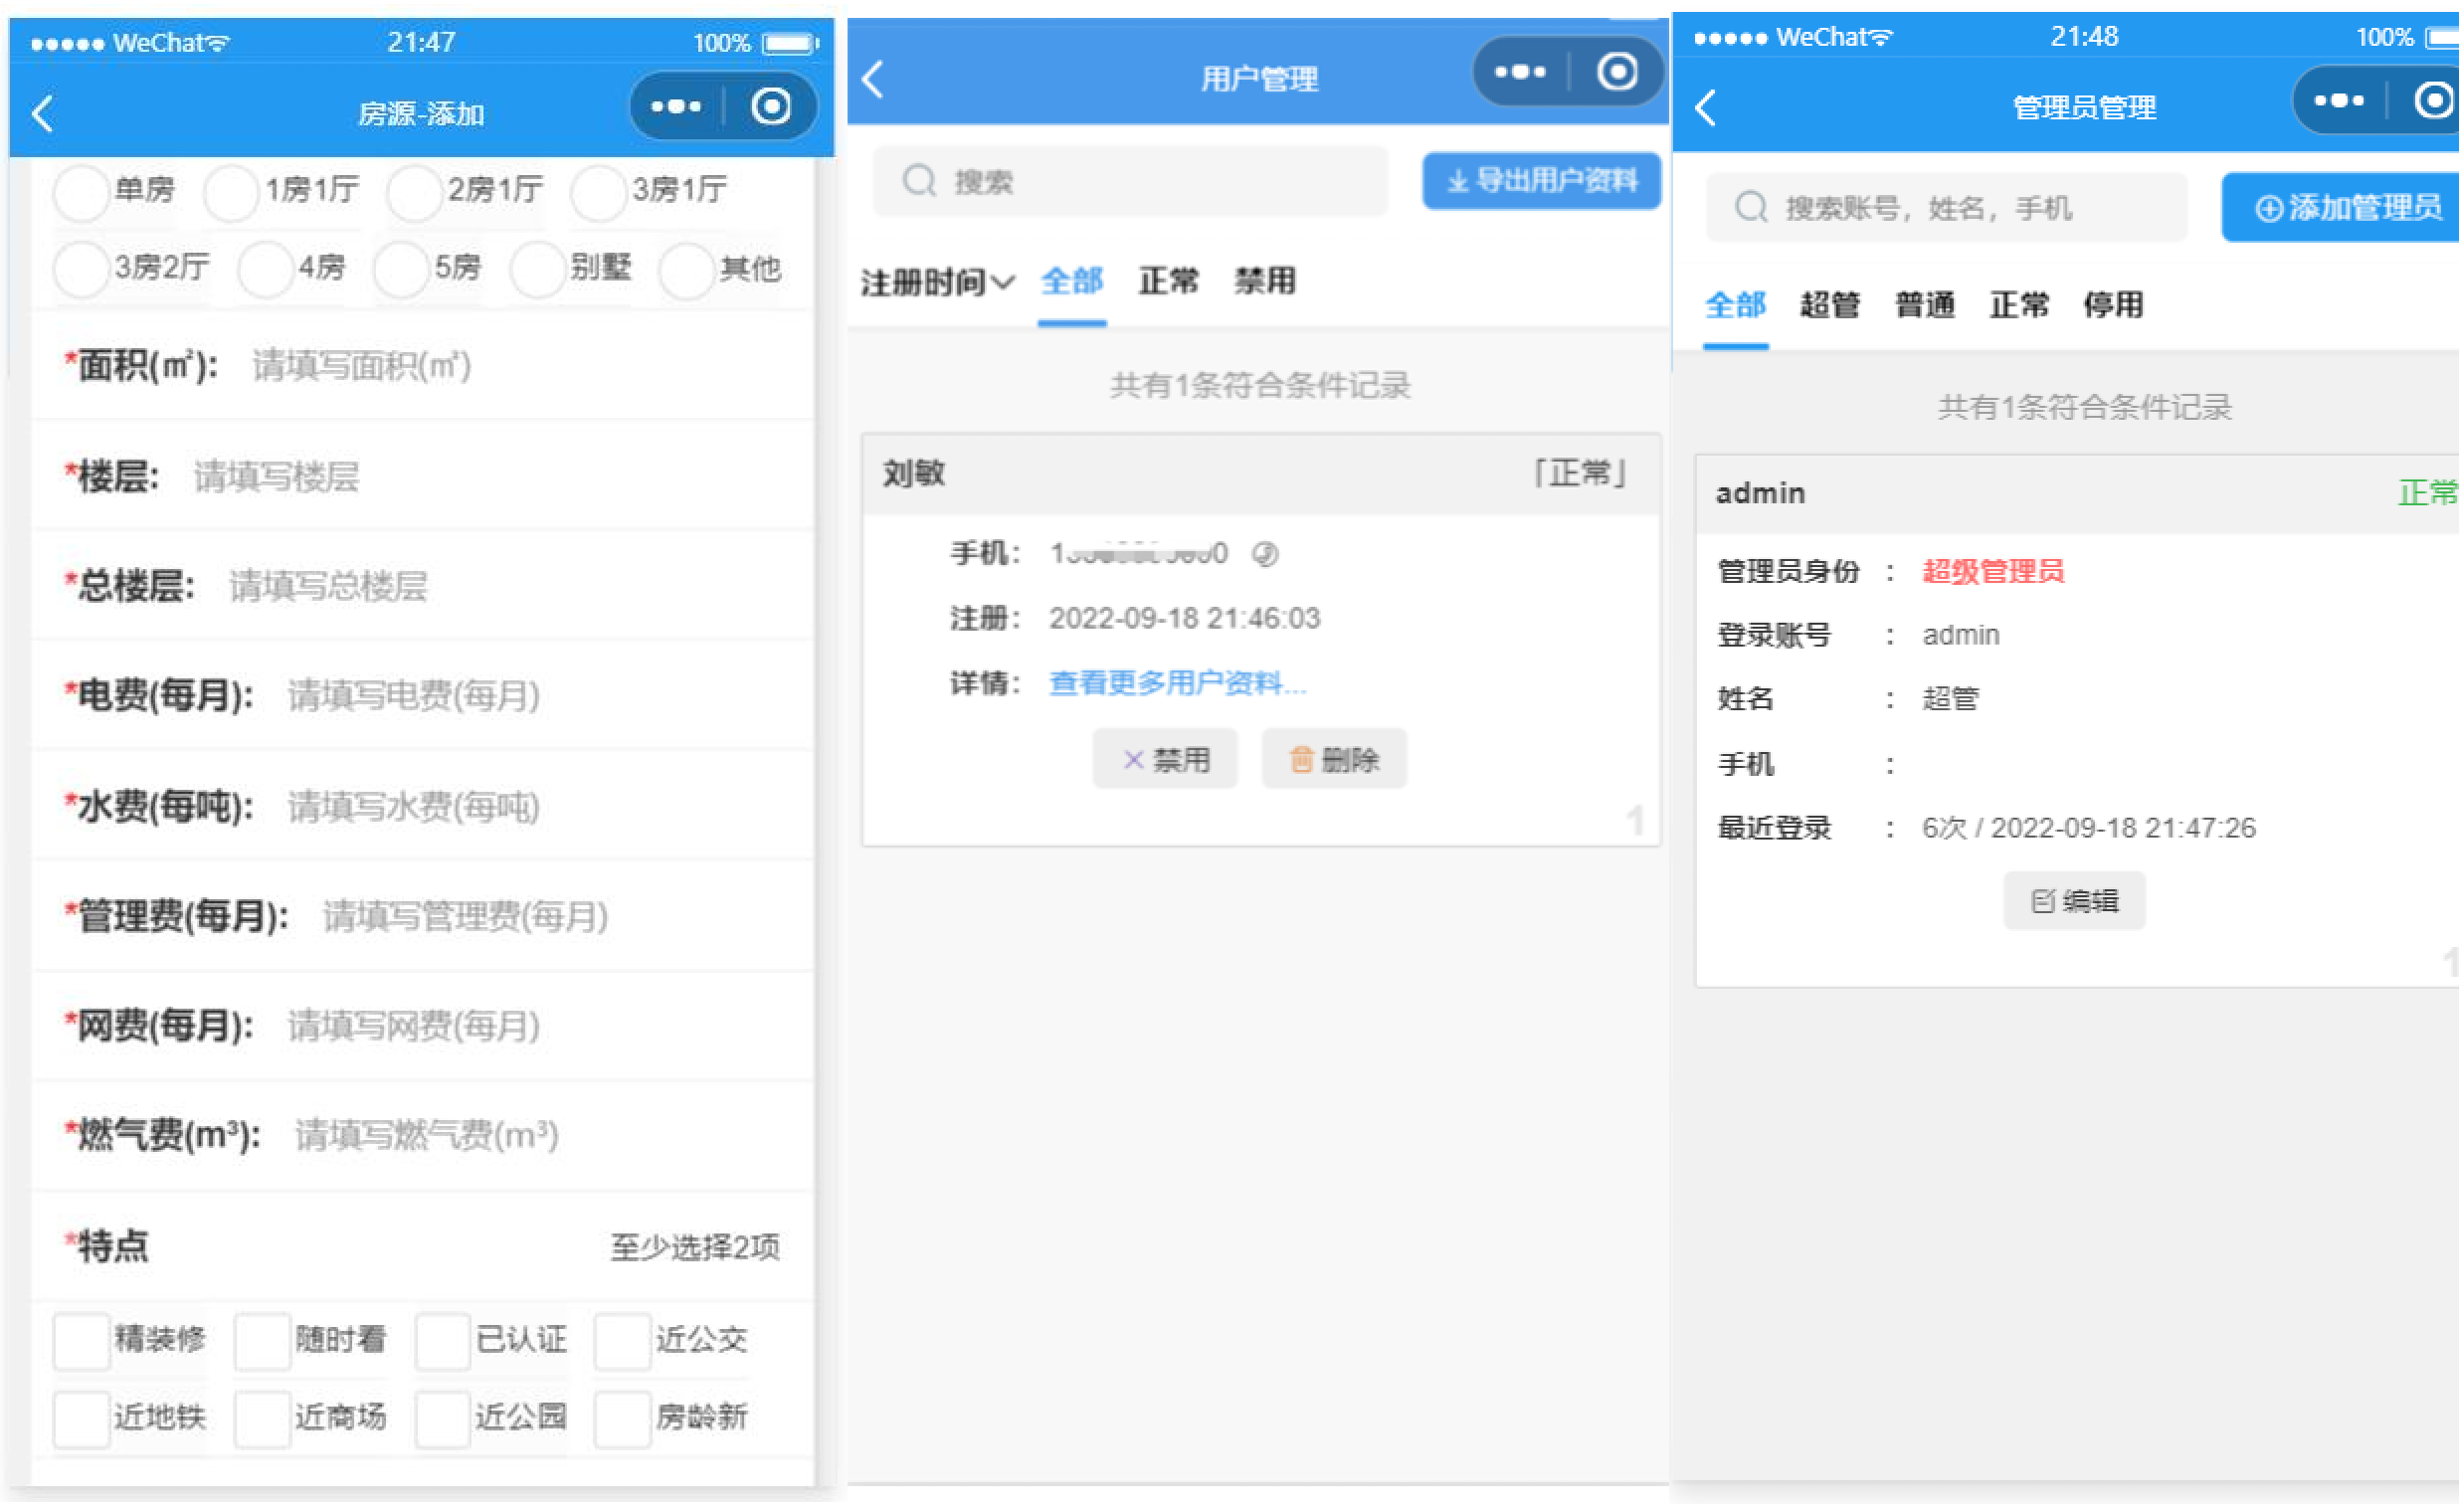Go back from the 房源-添加 screen
Viewport: 2459px width, 1512px height.
[42, 114]
